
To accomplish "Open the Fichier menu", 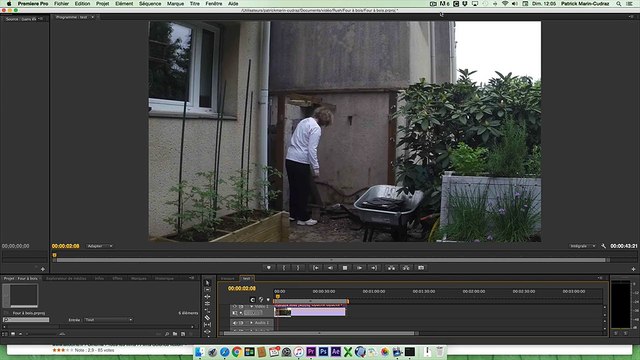I will tap(61, 3).
